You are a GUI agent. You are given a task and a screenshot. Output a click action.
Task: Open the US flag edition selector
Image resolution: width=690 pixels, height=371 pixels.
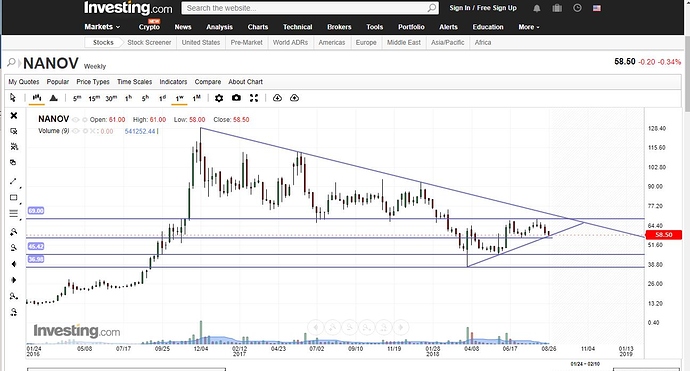click(x=597, y=8)
